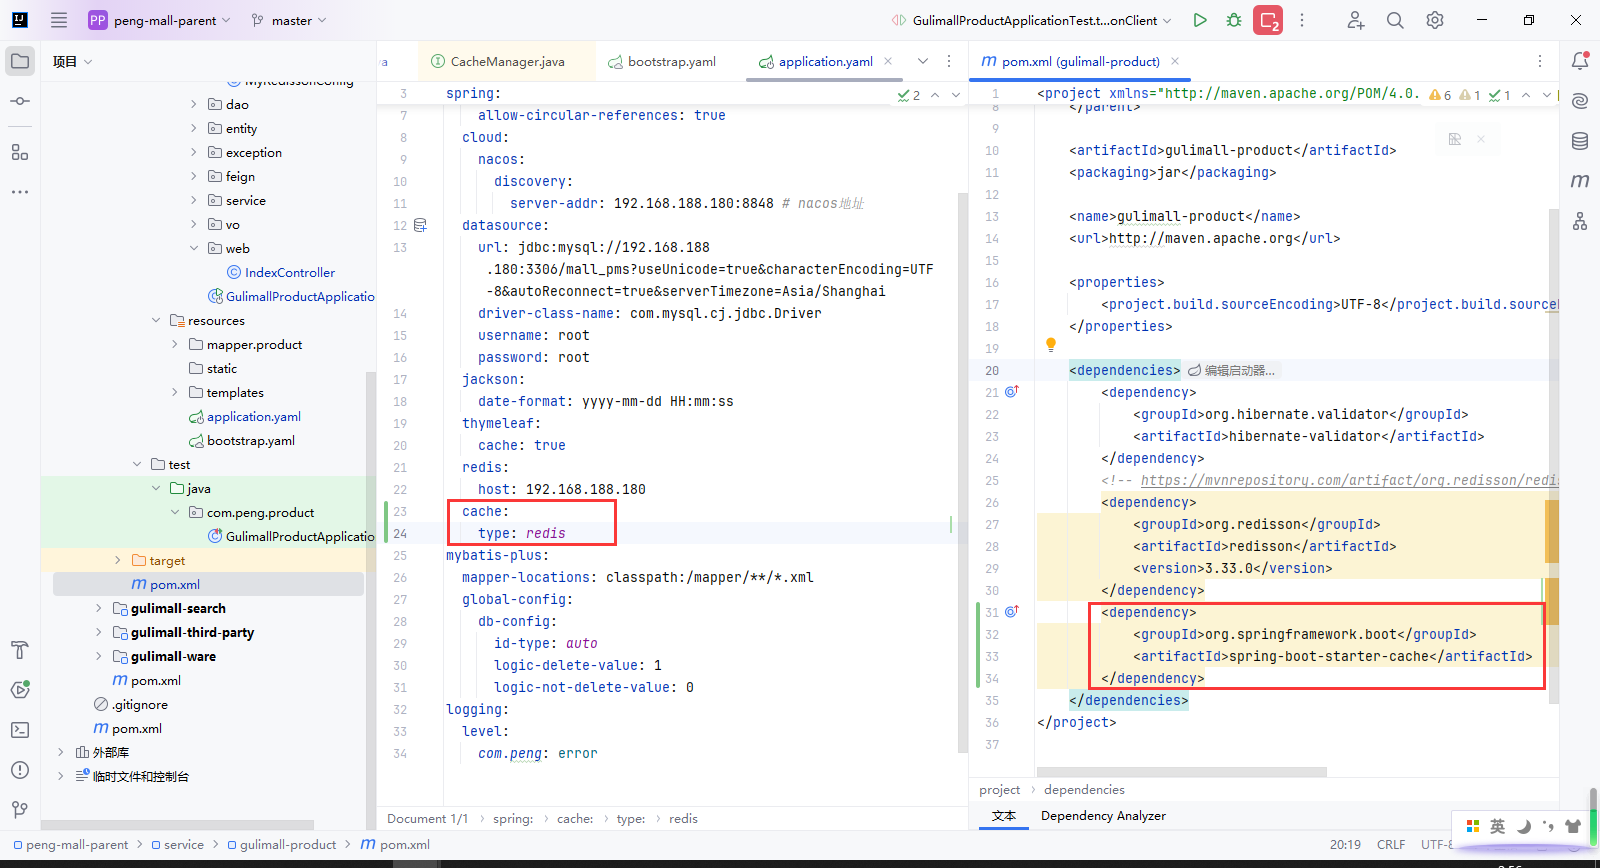Open the Database tool window
This screenshot has width=1600, height=868.
(1580, 141)
